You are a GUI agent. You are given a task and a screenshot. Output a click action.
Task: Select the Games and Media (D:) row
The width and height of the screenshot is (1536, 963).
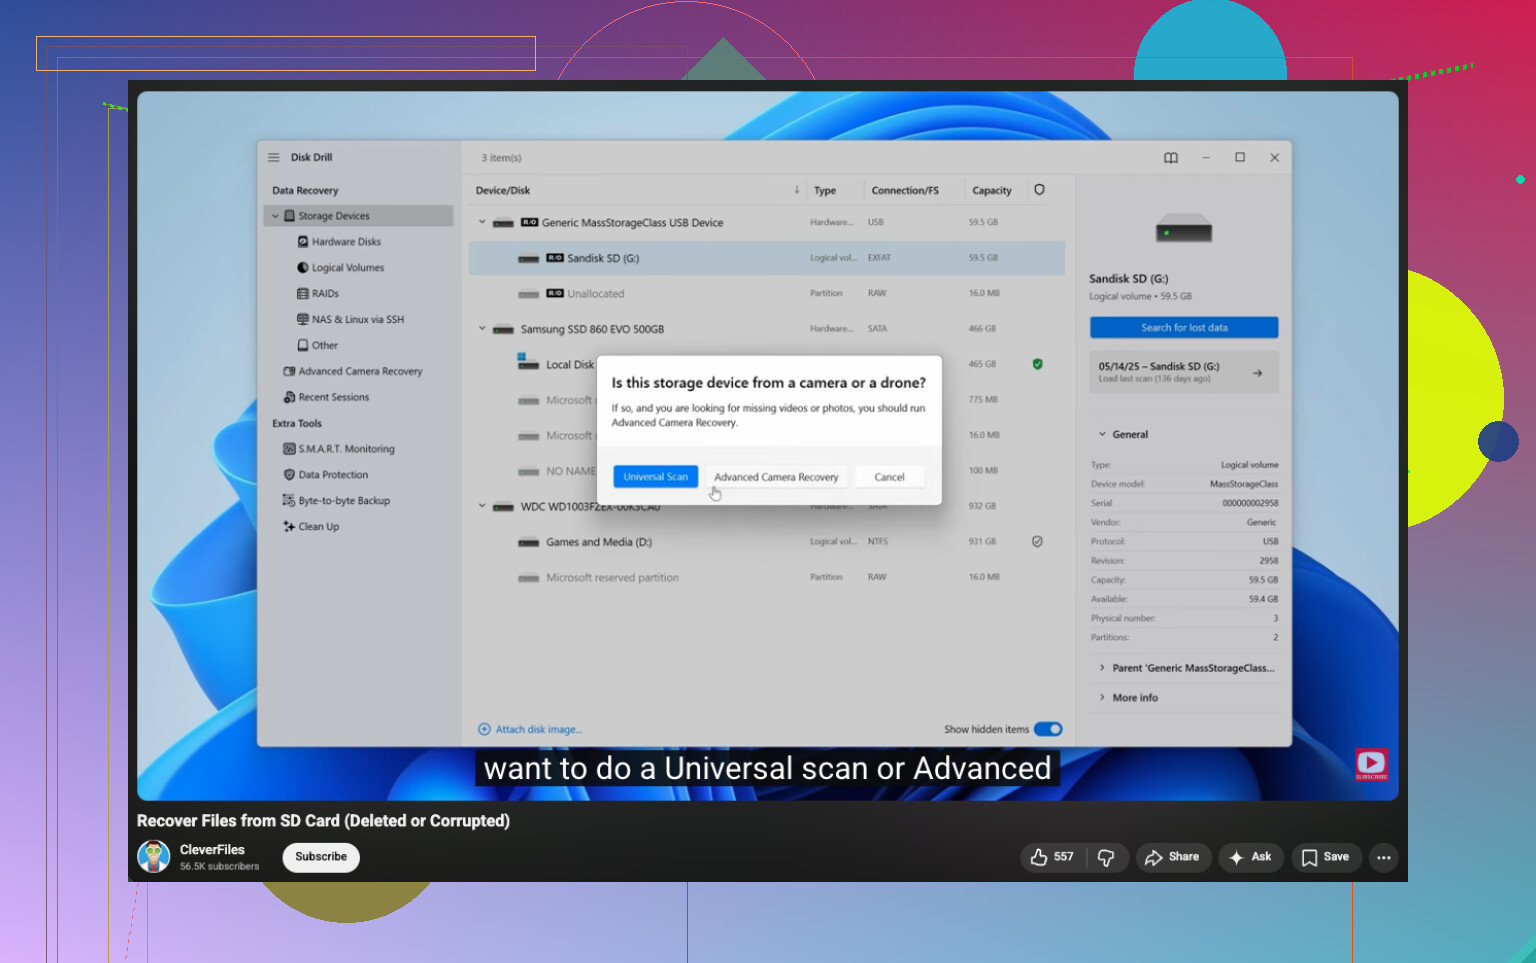coord(767,542)
